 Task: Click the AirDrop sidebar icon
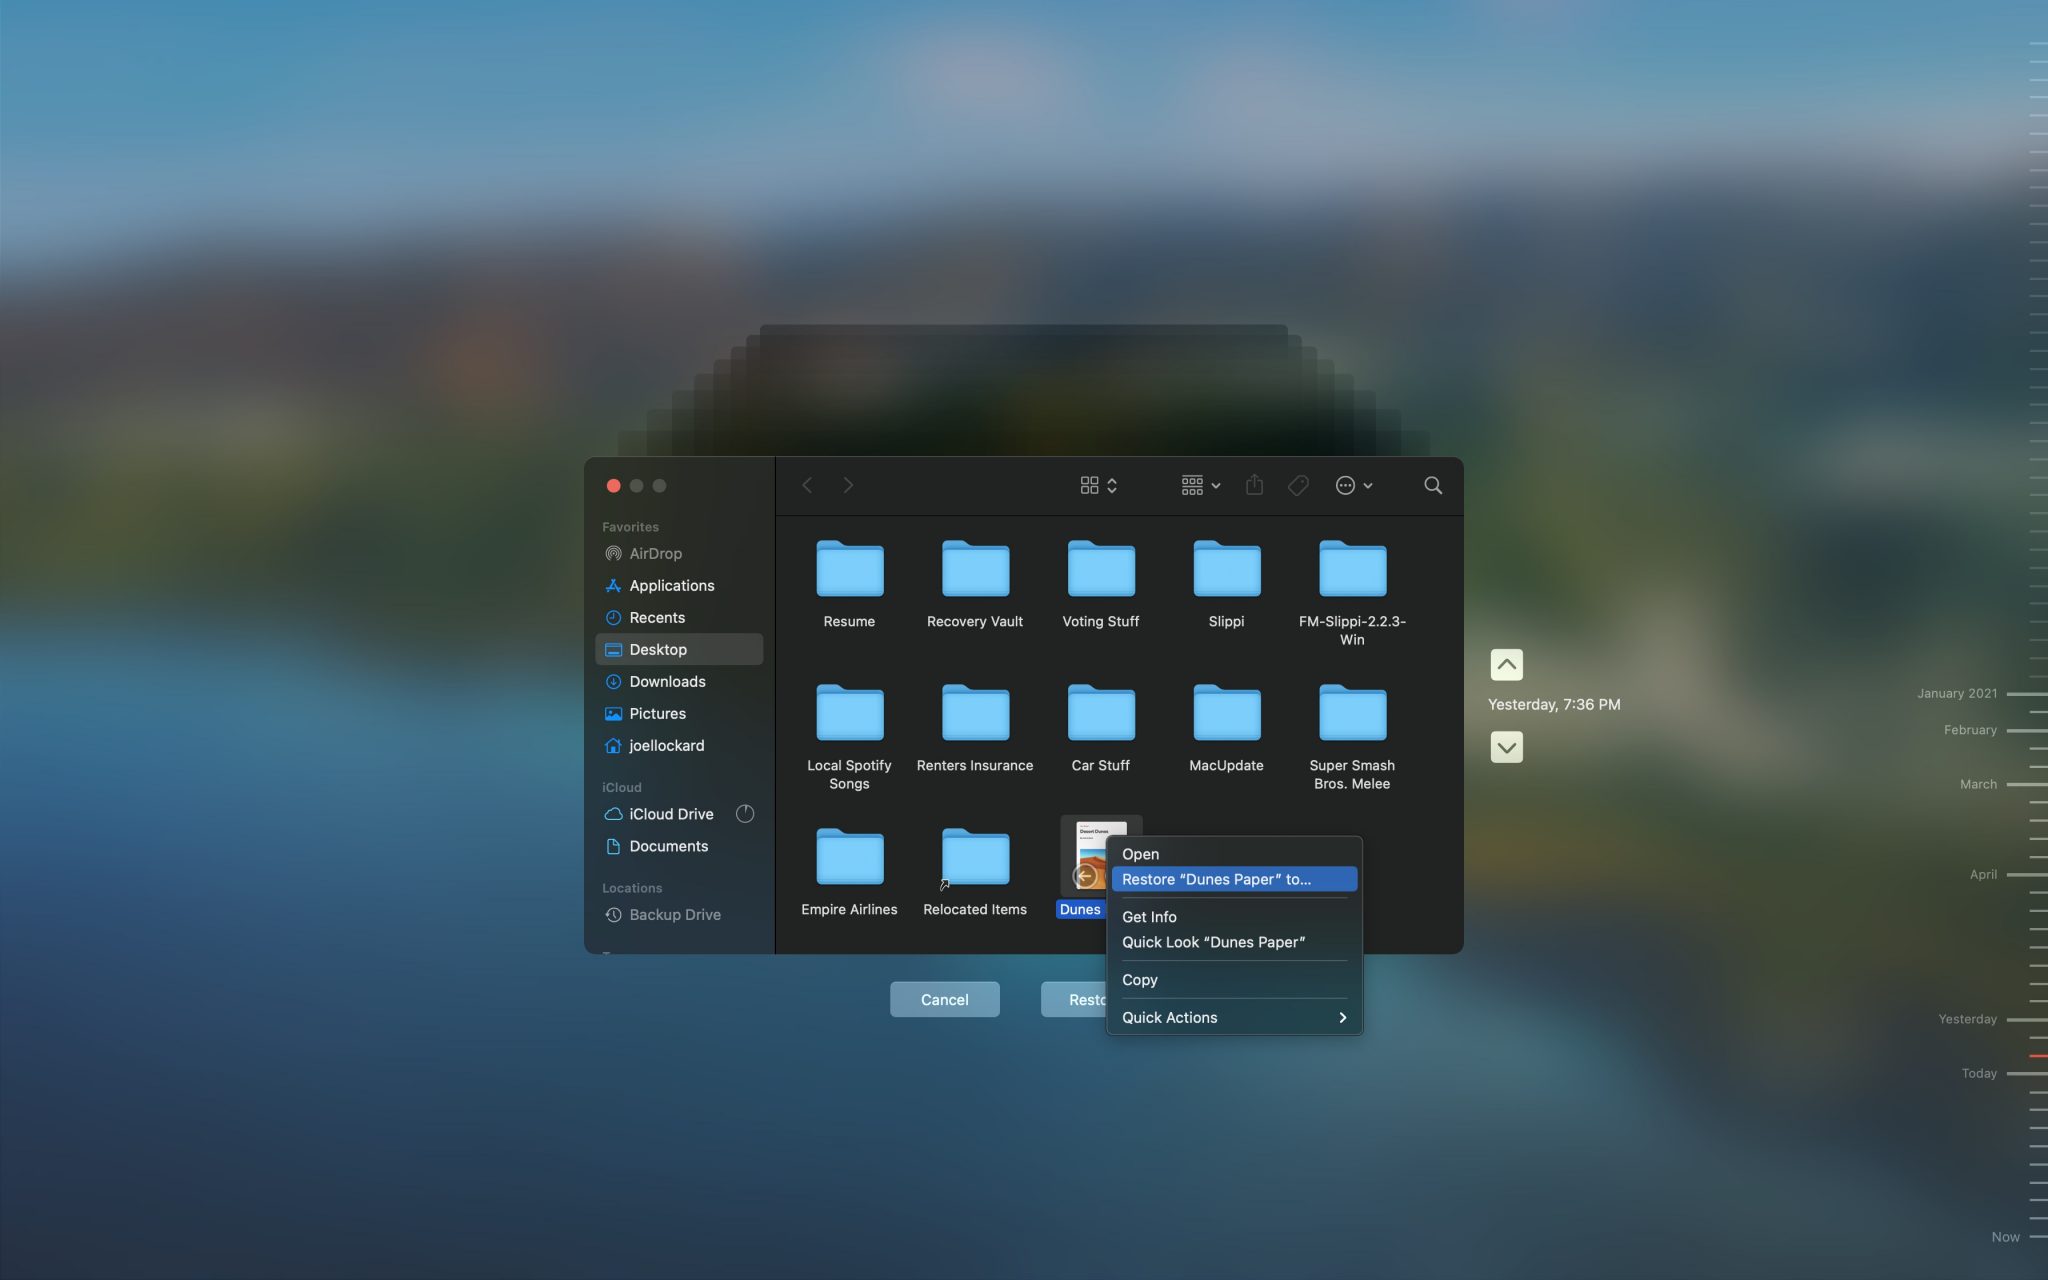pos(613,553)
